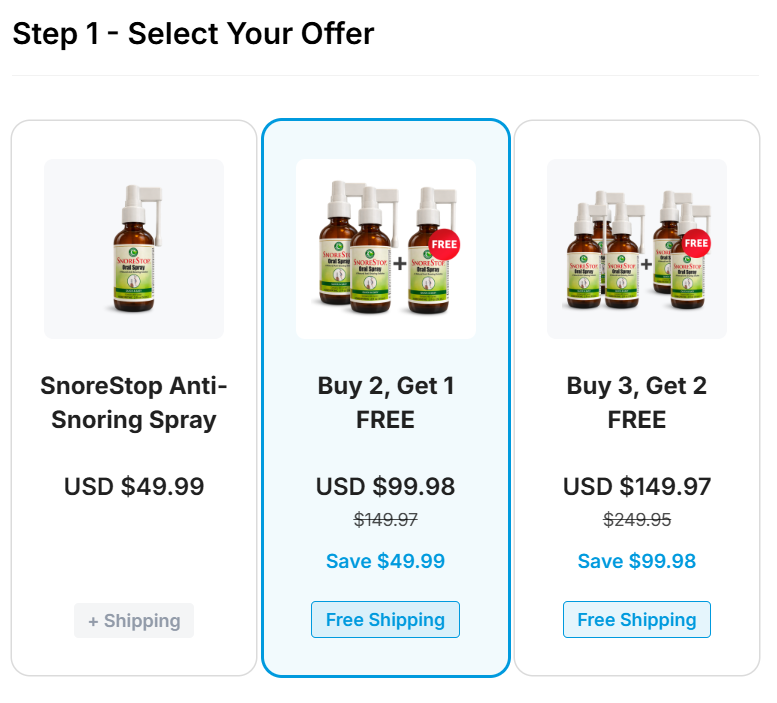Click the Save $49.99 text
777x703 pixels.
(x=385, y=561)
